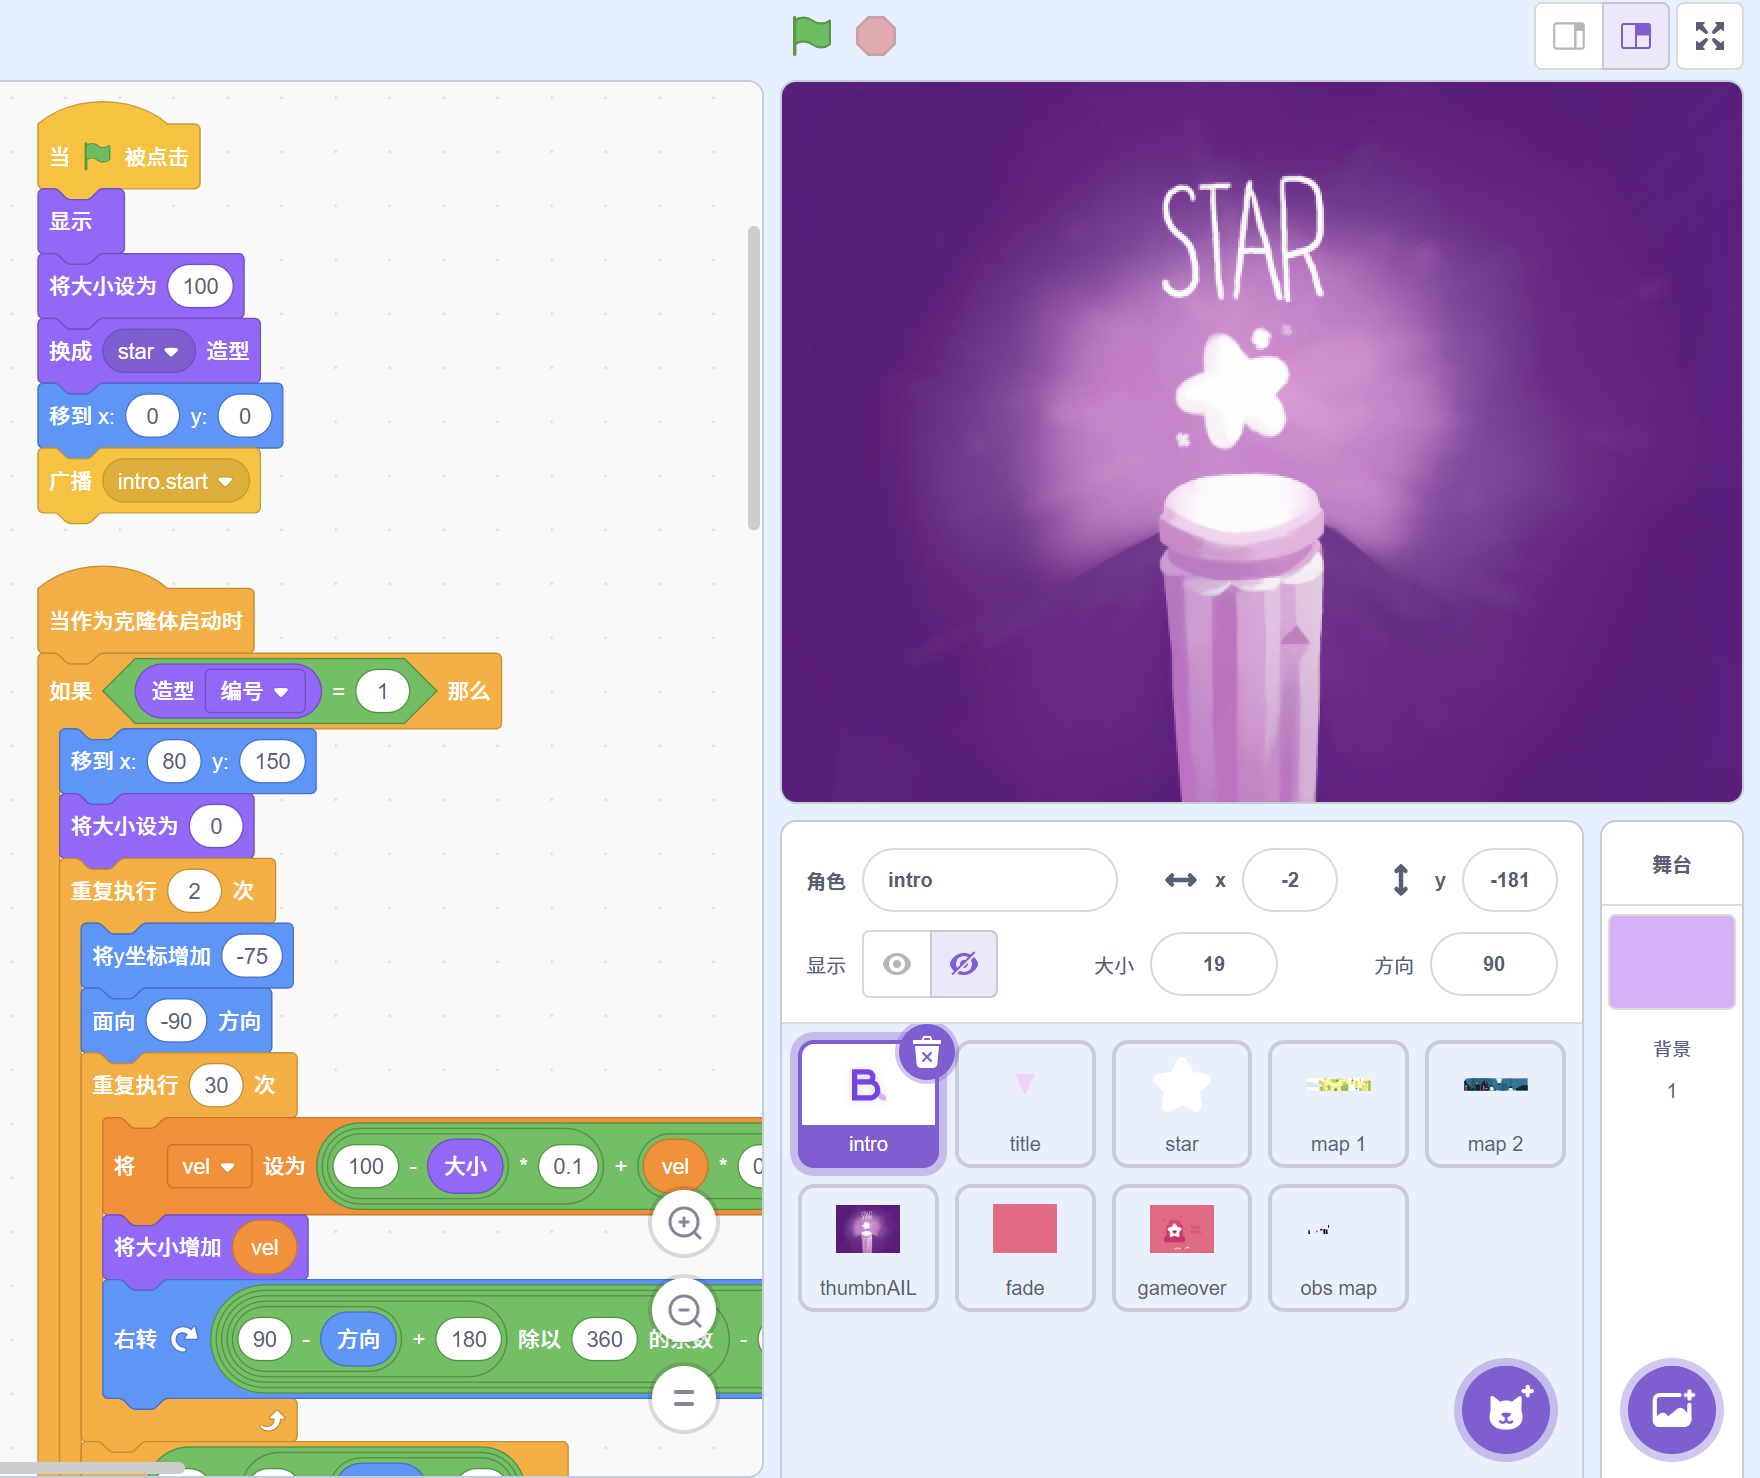Reset workspace zoom with equals icon
The width and height of the screenshot is (1760, 1478).
pos(684,1398)
